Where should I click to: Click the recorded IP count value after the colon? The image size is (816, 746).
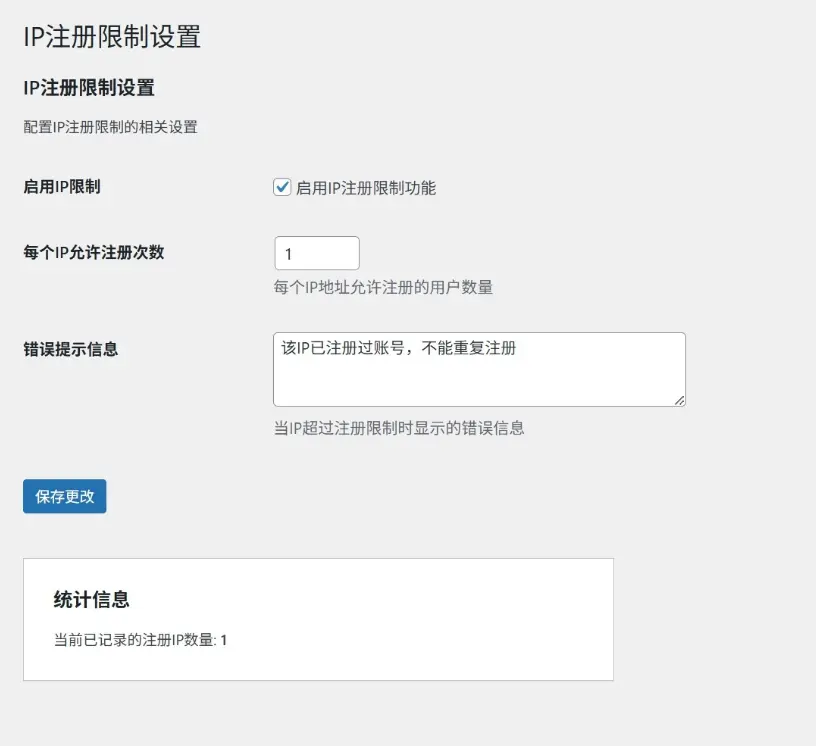224,640
